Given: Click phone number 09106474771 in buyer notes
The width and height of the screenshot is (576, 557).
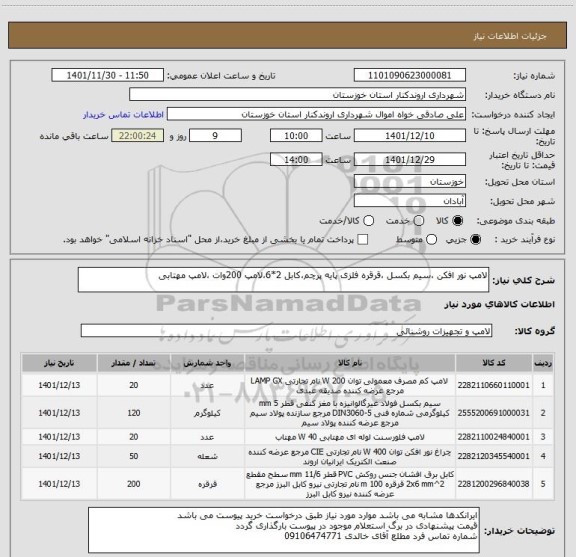Looking at the screenshot, I should coord(313,536).
